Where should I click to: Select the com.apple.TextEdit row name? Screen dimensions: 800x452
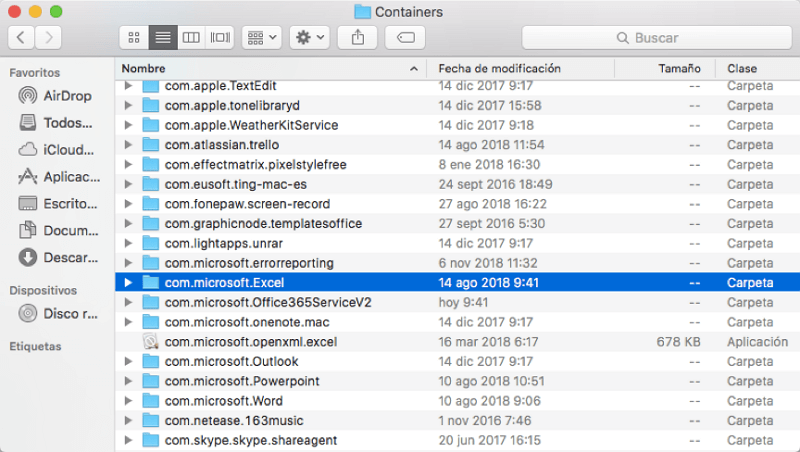[220, 86]
